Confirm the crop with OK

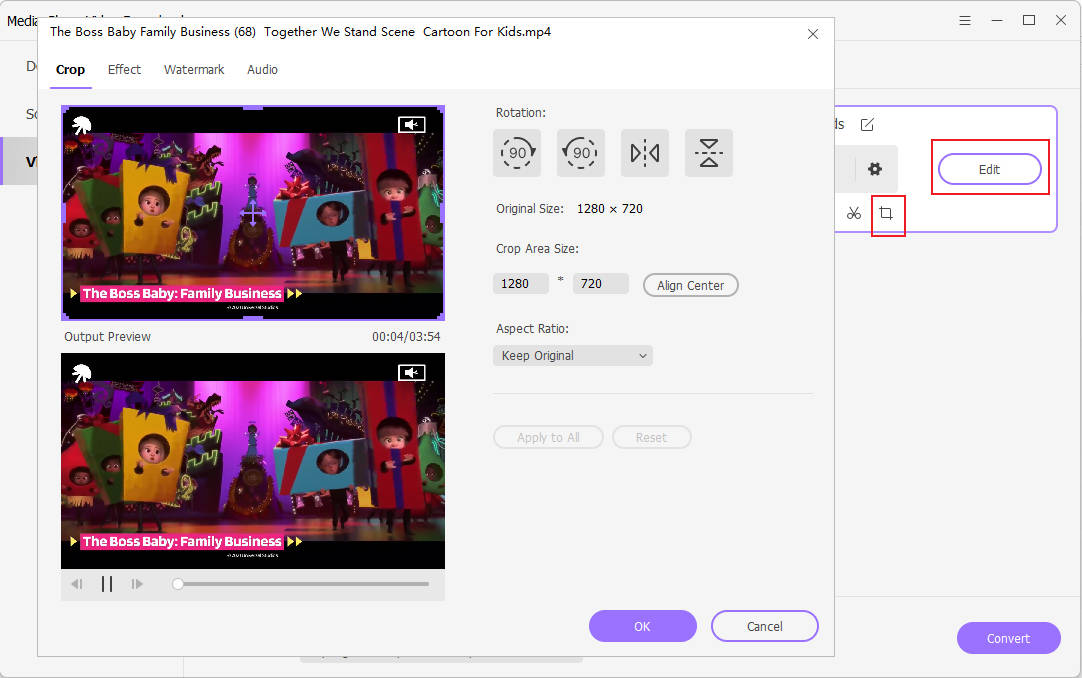click(642, 626)
